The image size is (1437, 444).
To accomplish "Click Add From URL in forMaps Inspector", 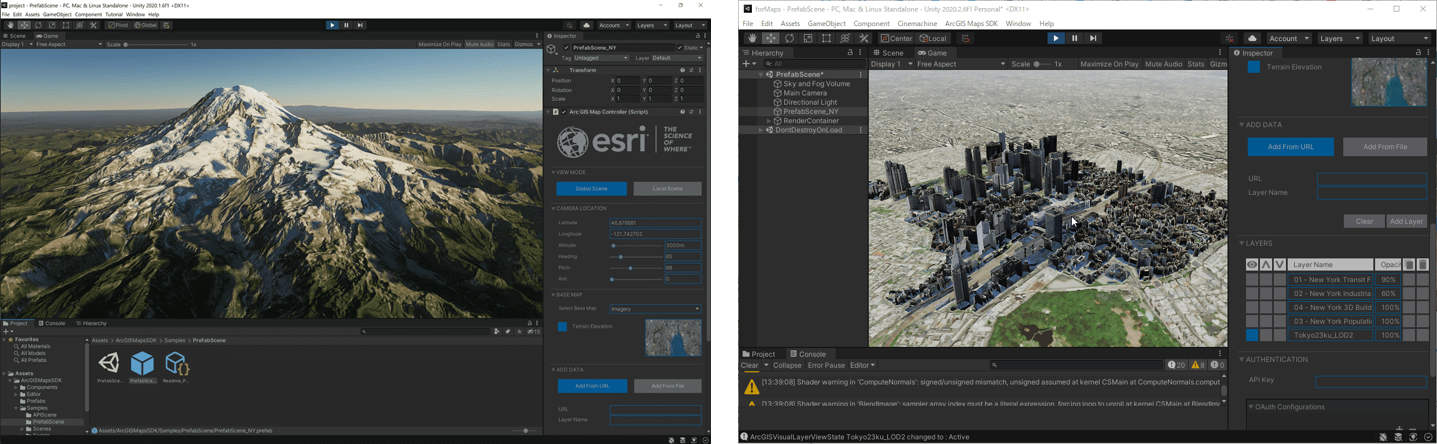I will coord(1290,147).
